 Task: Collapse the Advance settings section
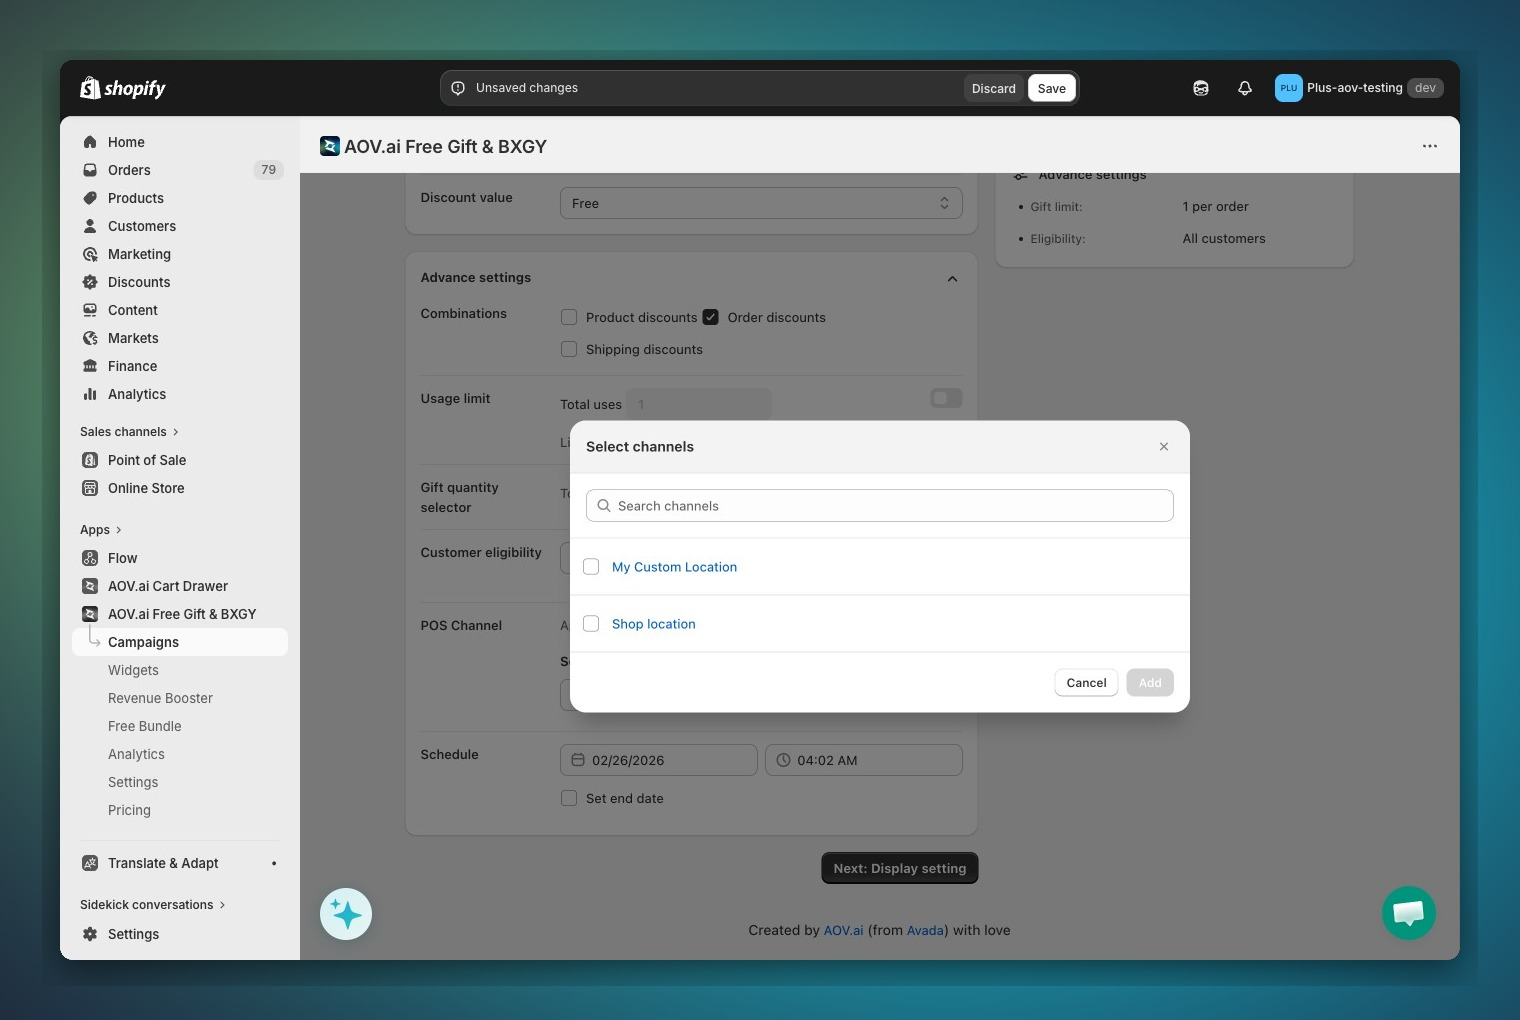[x=952, y=279]
